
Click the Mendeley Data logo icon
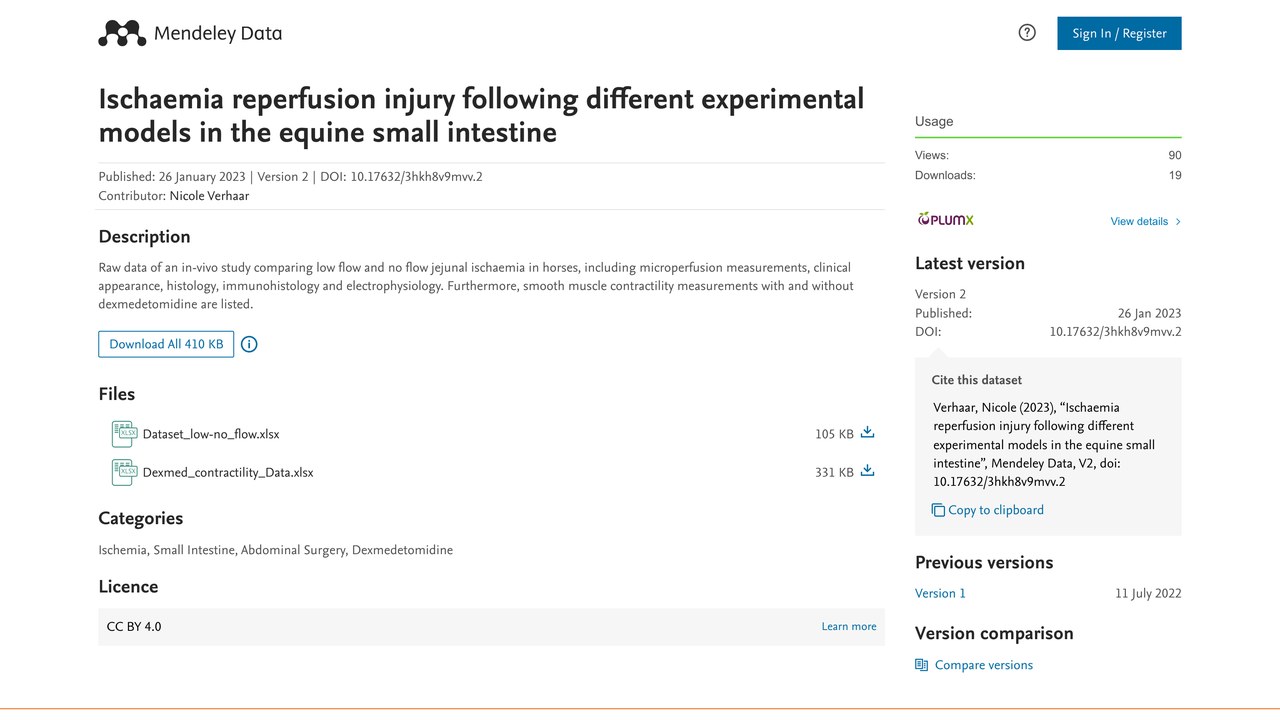pyautogui.click(x=122, y=33)
